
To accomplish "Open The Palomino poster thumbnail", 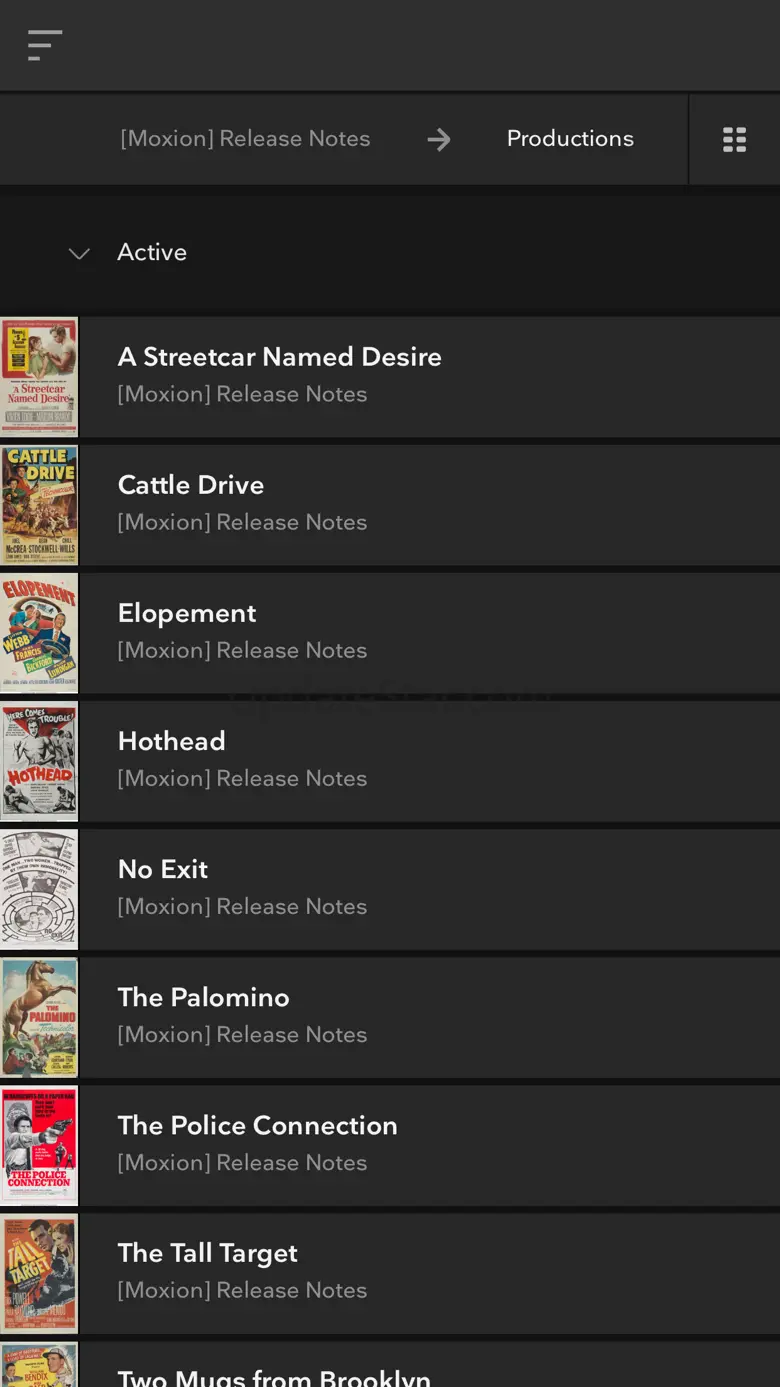I will tap(39, 1017).
